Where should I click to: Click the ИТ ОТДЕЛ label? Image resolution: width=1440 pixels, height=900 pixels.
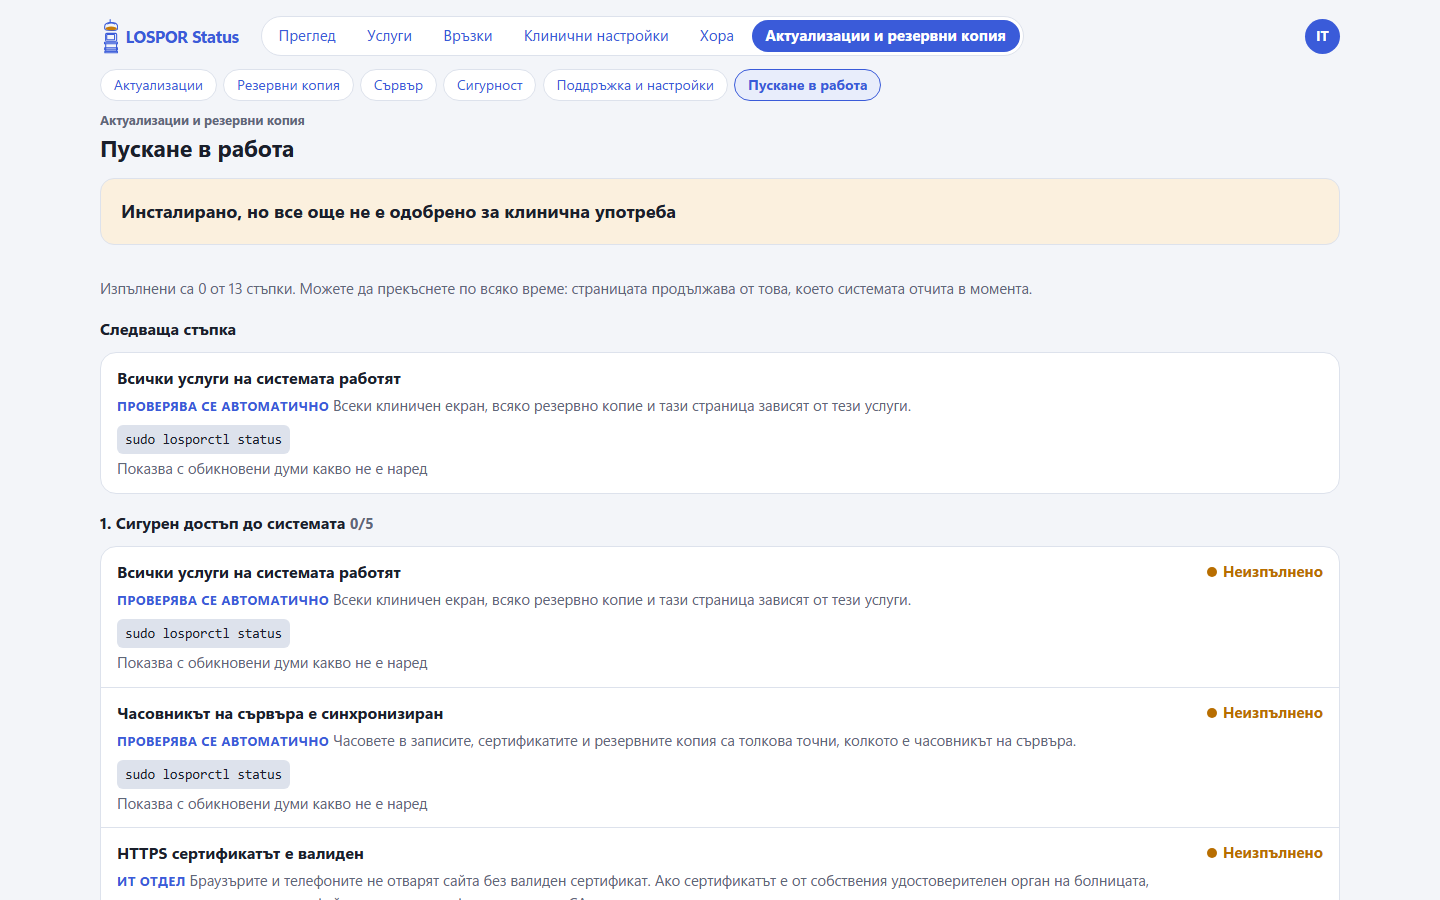point(151,881)
